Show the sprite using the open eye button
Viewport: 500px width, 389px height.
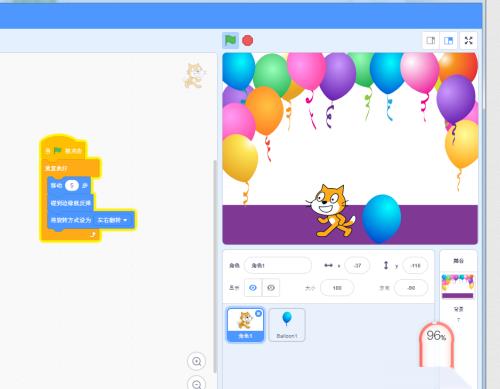(253, 288)
